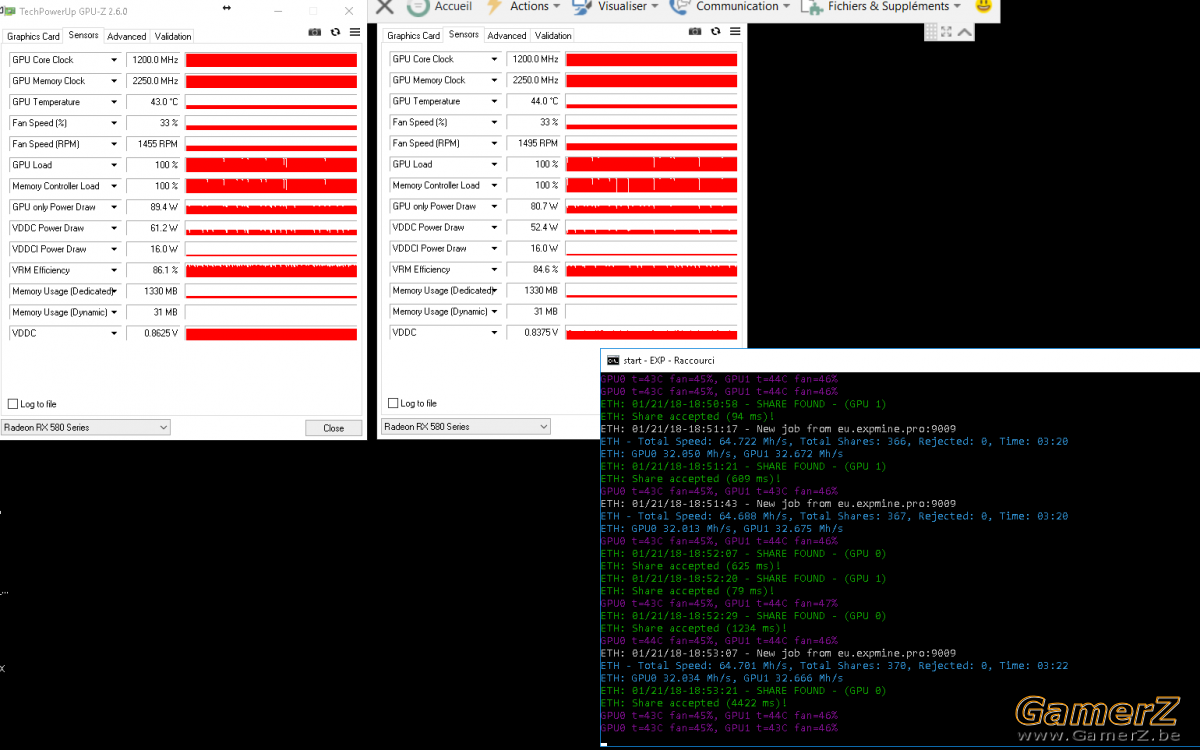Click the 0.8375 V VDDC value
1200x750 pixels.
(534, 332)
